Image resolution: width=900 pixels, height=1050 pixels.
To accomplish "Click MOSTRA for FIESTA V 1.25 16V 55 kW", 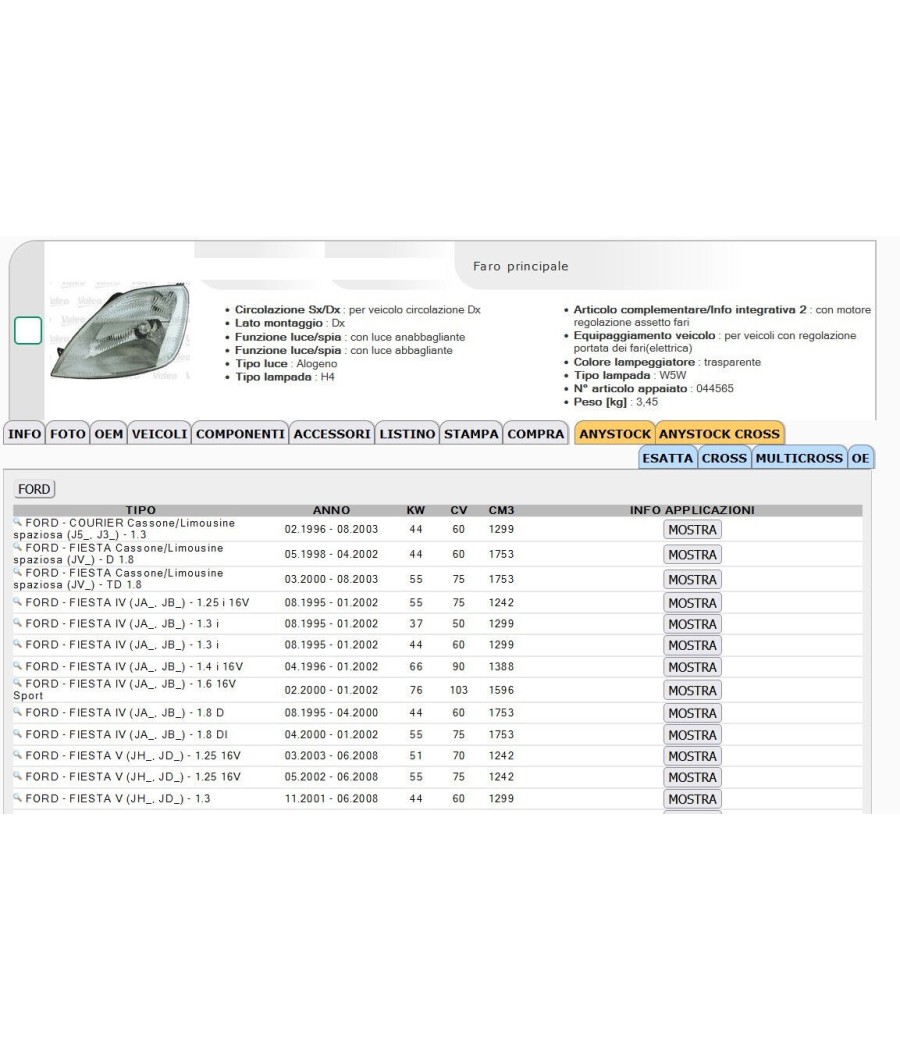I will (692, 777).
